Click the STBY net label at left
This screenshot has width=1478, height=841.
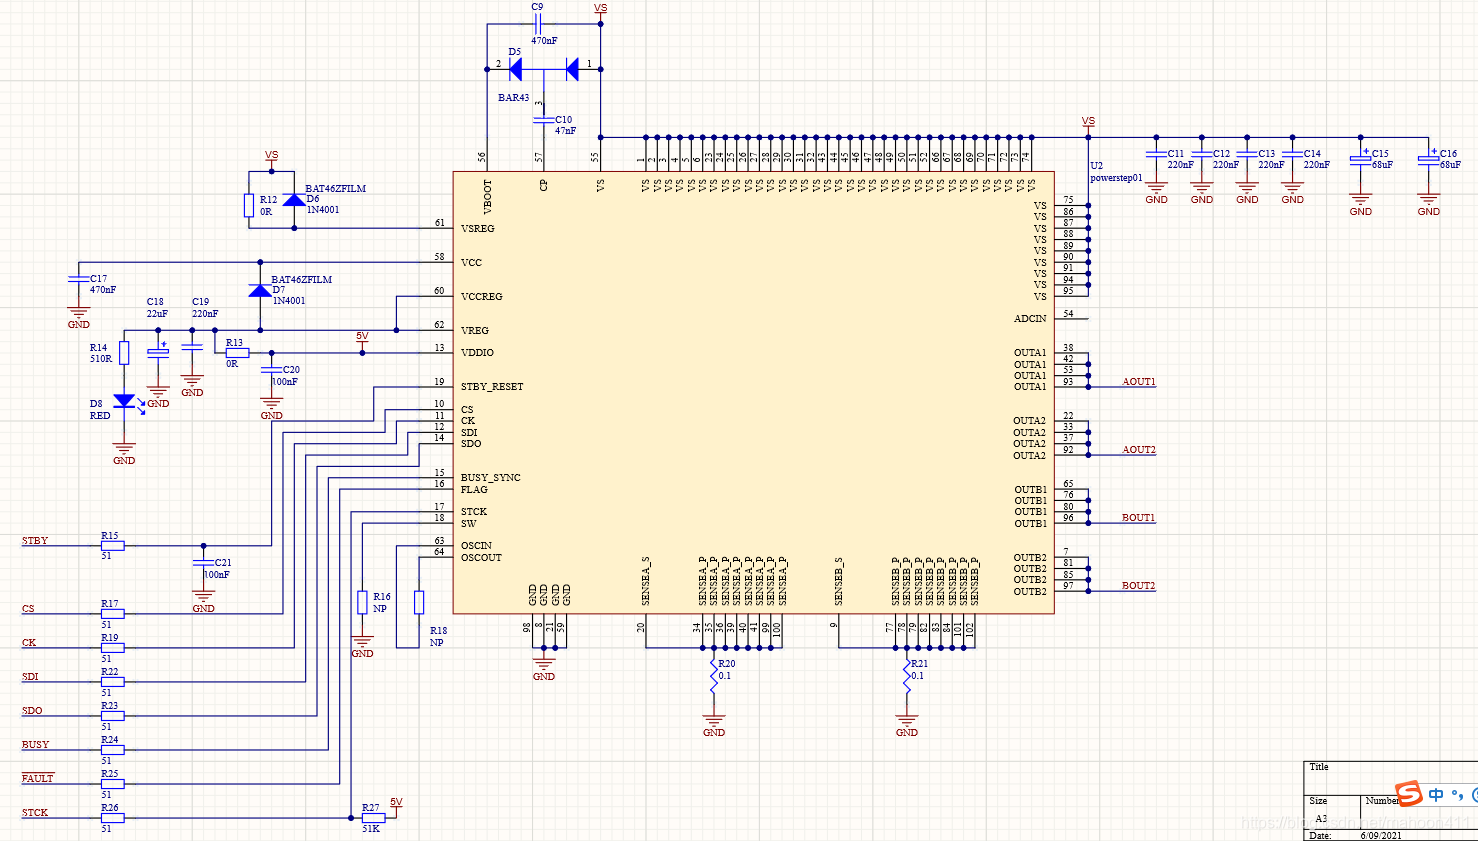coord(35,541)
